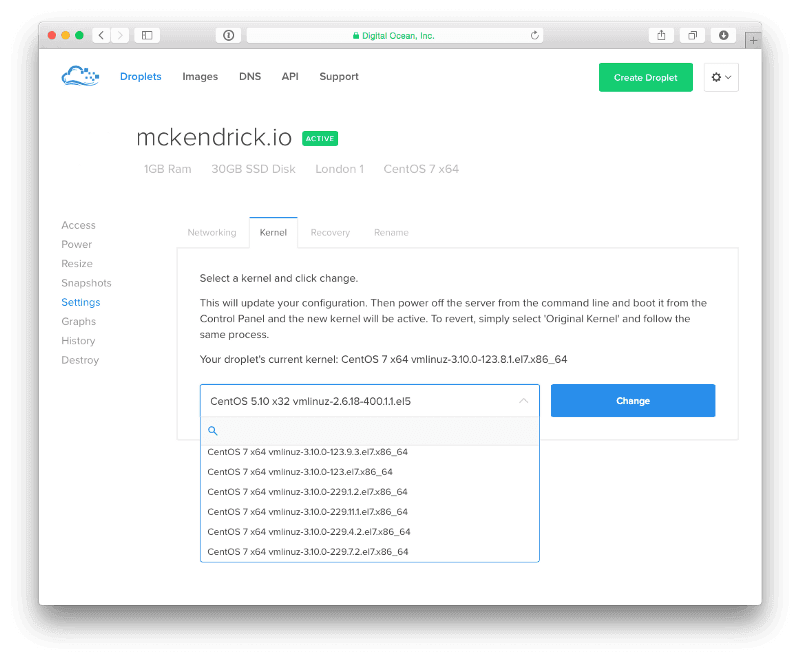Viewport: 800px width, 660px height.
Task: Open Snapshots in the sidebar
Action: coord(86,283)
